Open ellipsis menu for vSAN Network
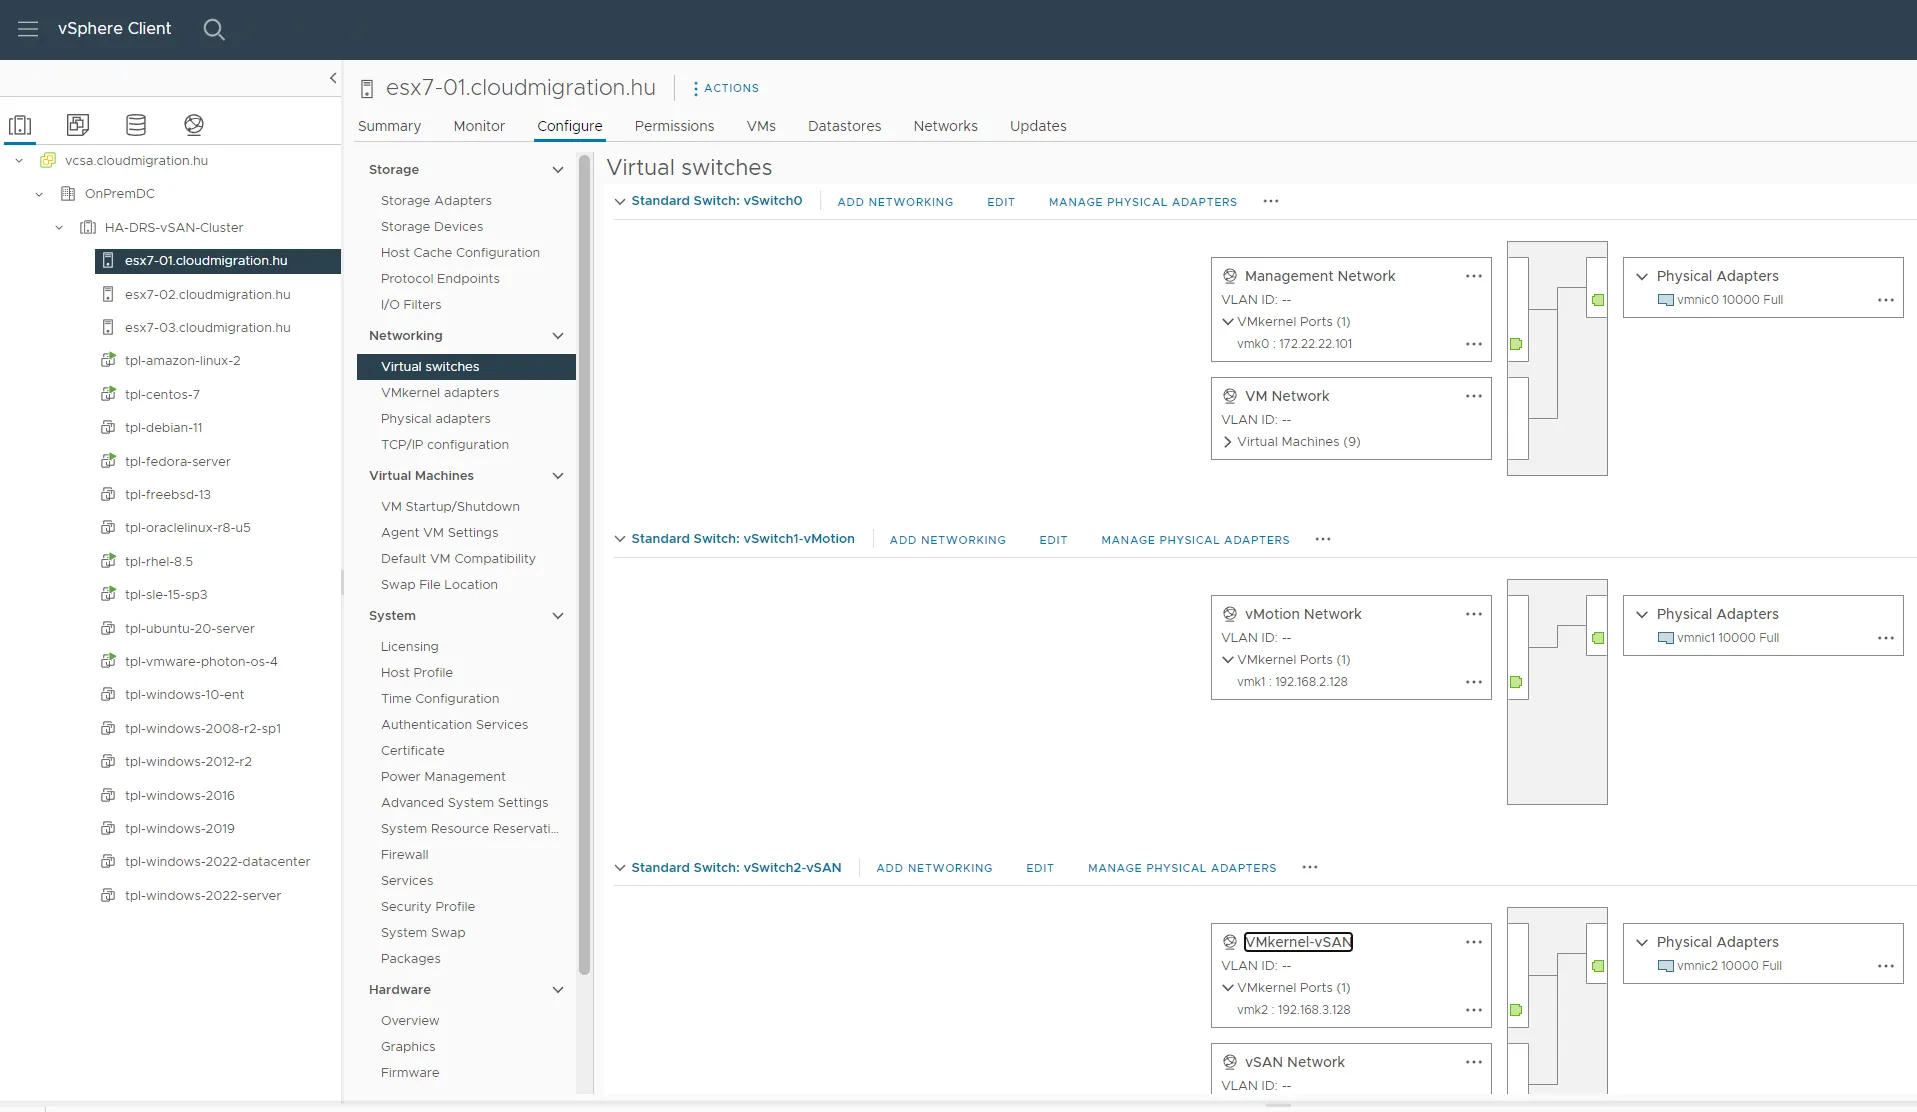 pos(1474,1062)
